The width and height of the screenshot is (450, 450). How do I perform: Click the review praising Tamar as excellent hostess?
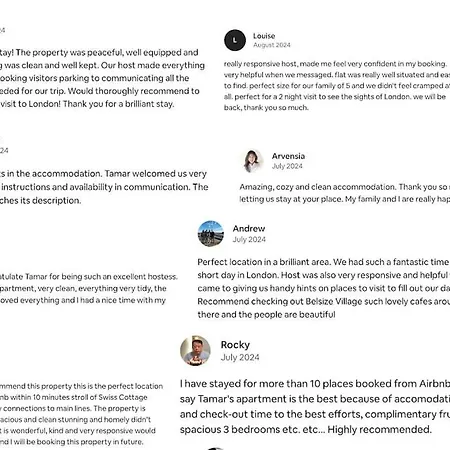coord(89,288)
